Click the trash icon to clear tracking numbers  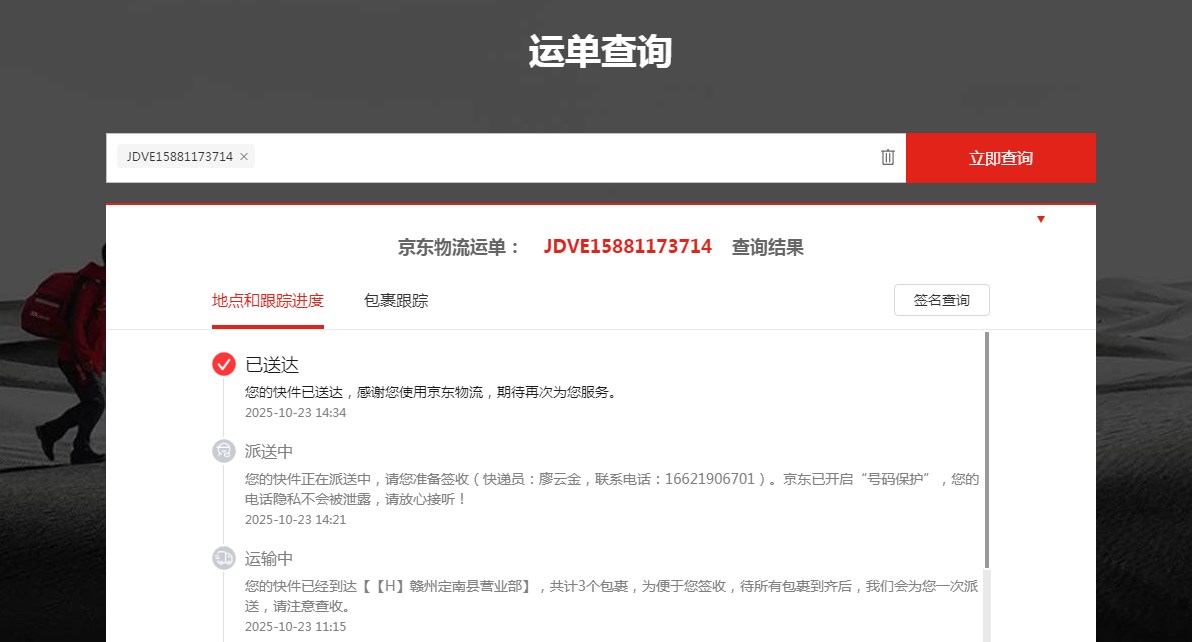click(x=887, y=157)
